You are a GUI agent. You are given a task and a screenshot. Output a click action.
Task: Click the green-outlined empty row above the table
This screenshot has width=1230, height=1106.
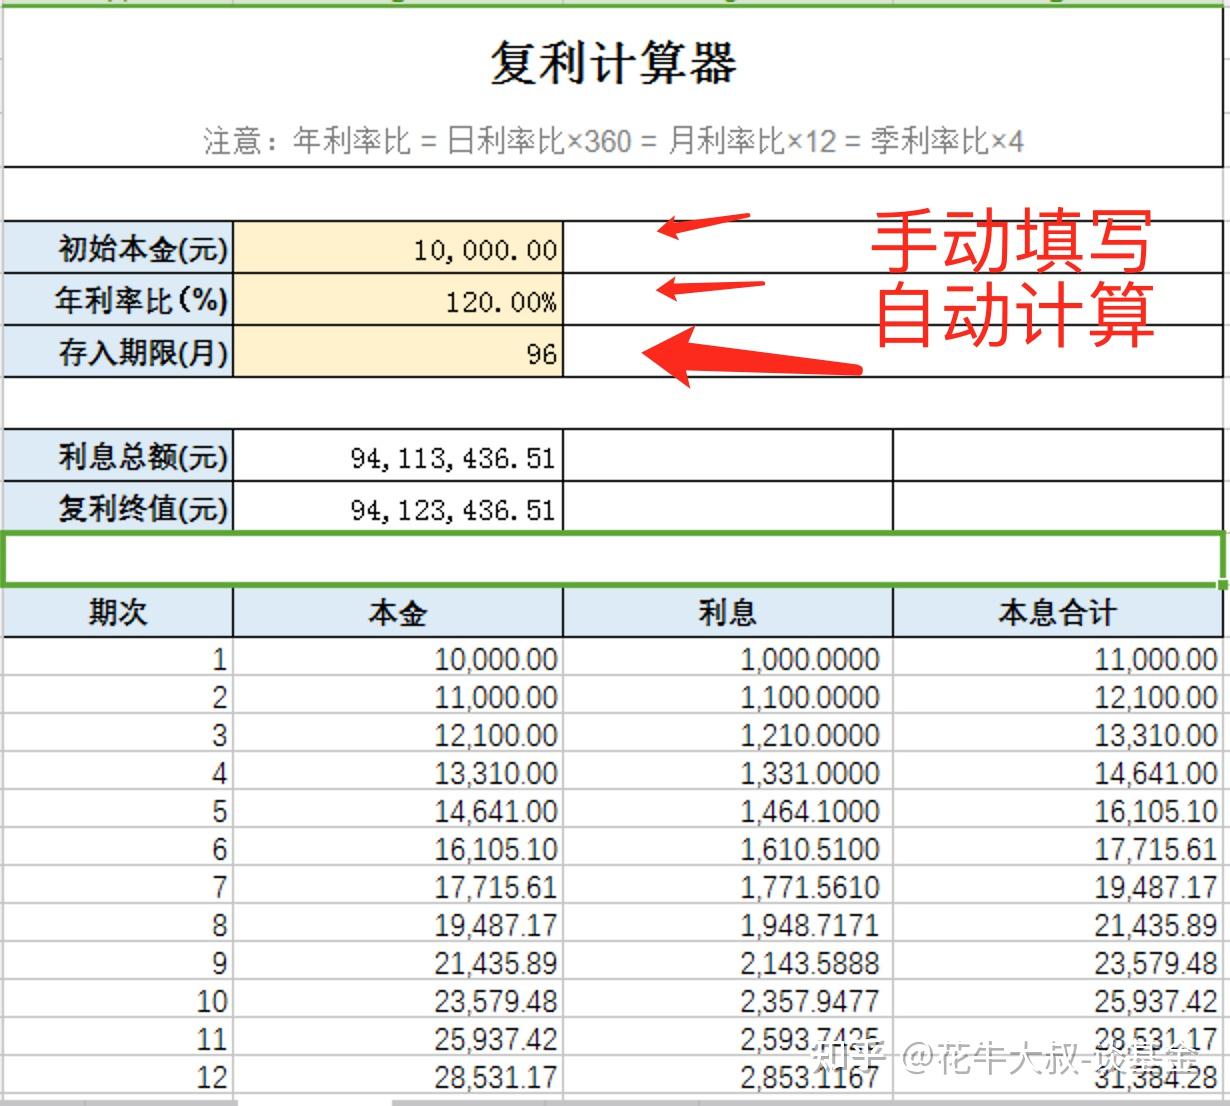tap(615, 556)
